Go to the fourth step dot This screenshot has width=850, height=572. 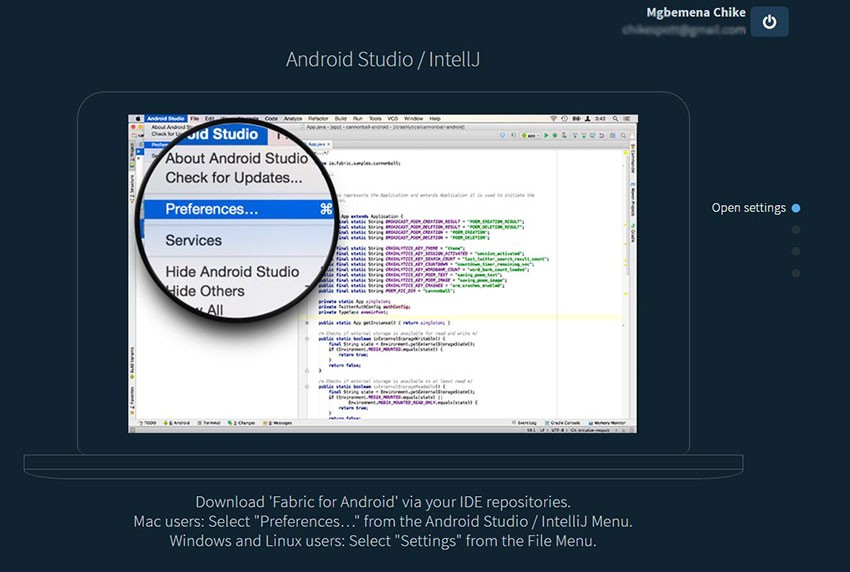[x=796, y=273]
